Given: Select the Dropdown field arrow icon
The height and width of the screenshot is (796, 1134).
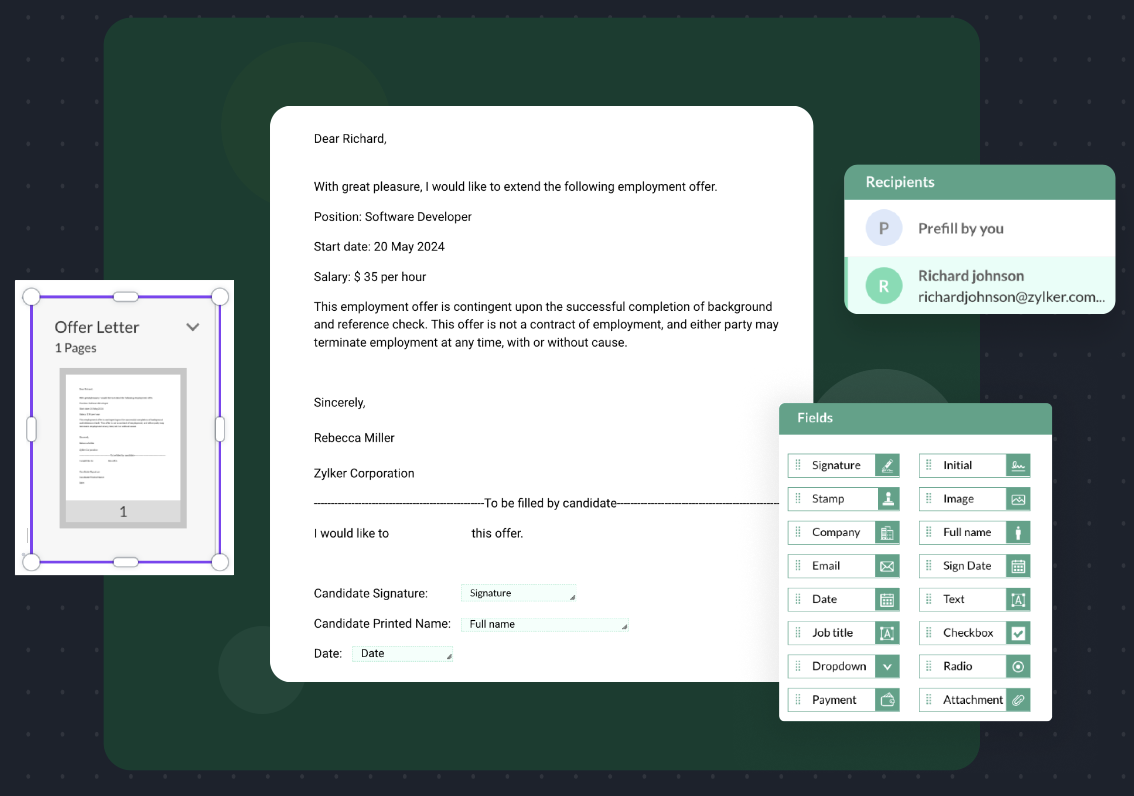Looking at the screenshot, I should [887, 666].
